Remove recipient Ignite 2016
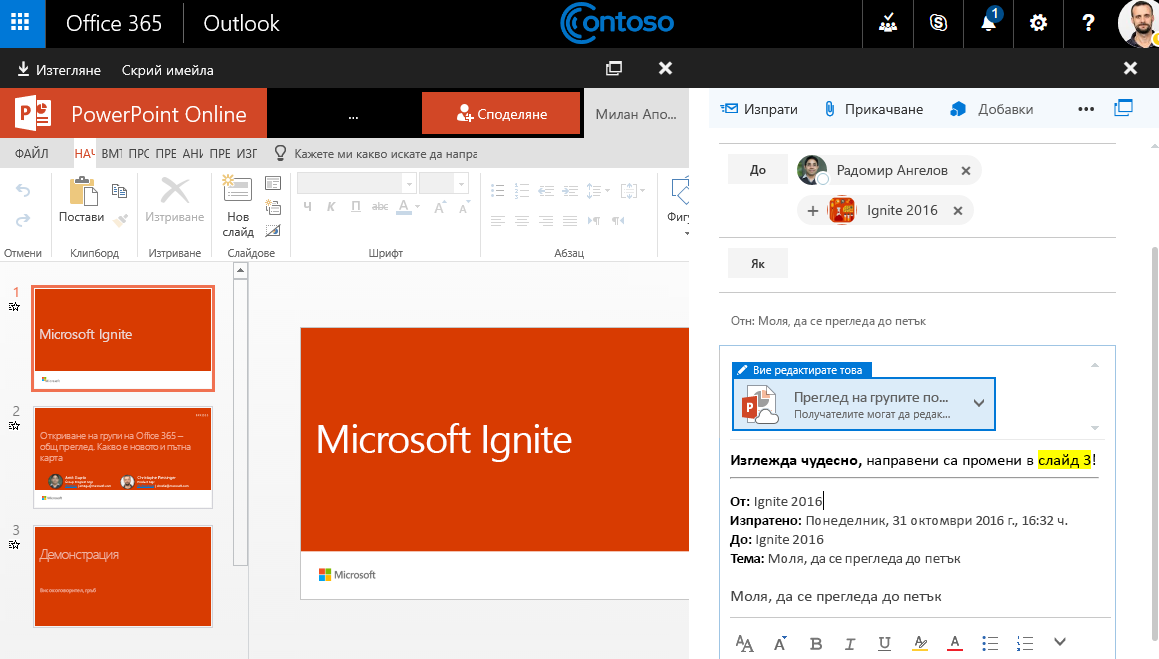1159x659 pixels. [x=958, y=211]
